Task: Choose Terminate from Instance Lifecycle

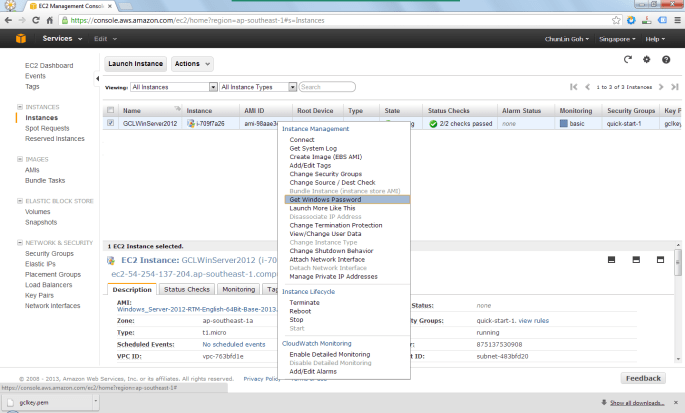Action: [x=304, y=302]
